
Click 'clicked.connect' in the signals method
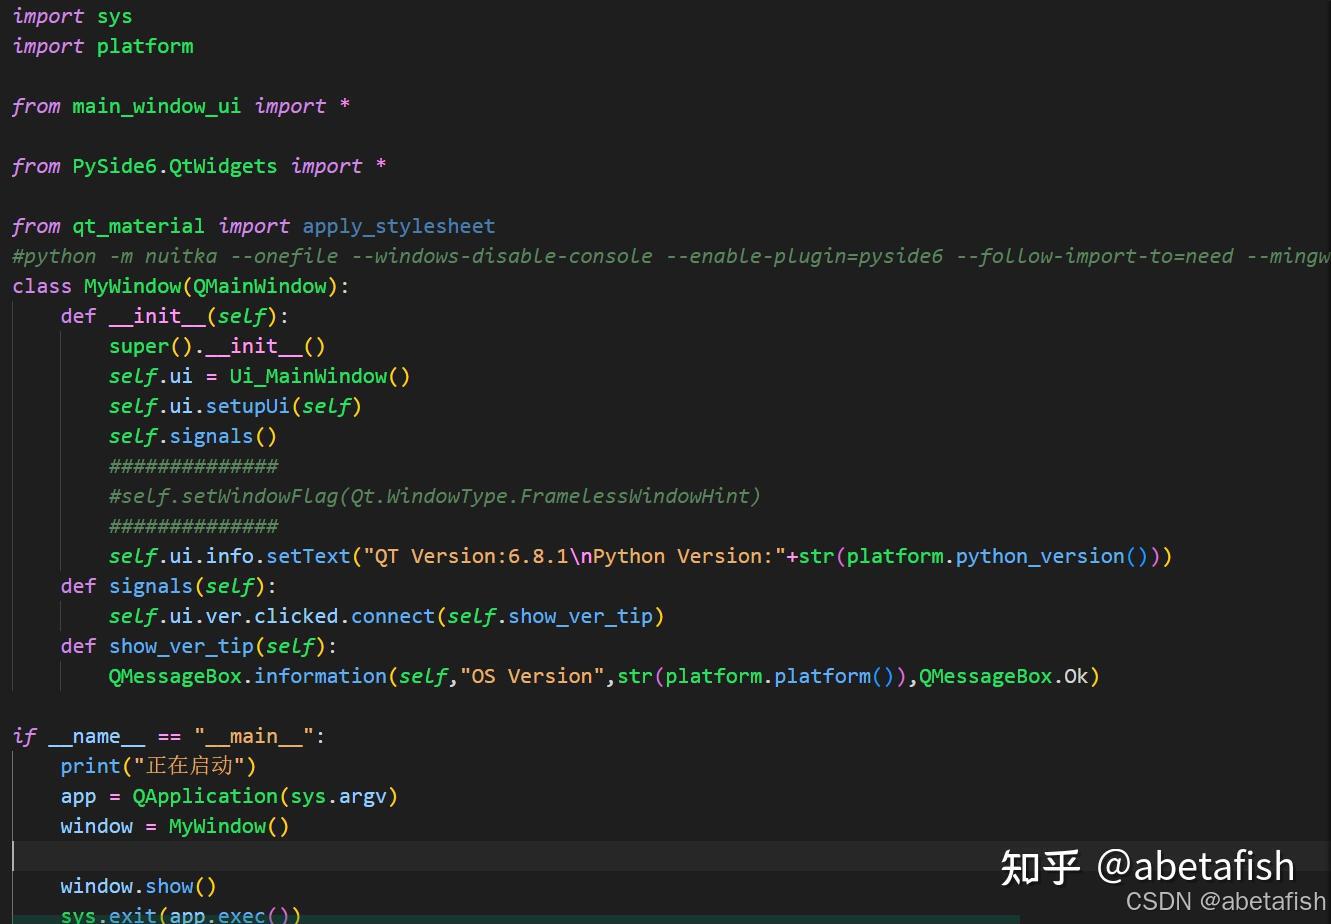point(344,616)
